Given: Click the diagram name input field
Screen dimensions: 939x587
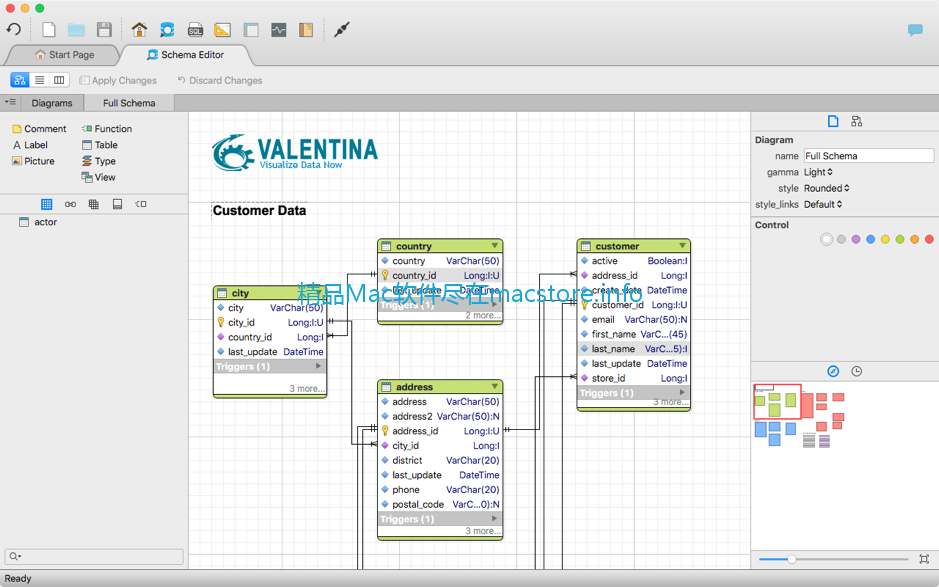Looking at the screenshot, I should [x=868, y=156].
